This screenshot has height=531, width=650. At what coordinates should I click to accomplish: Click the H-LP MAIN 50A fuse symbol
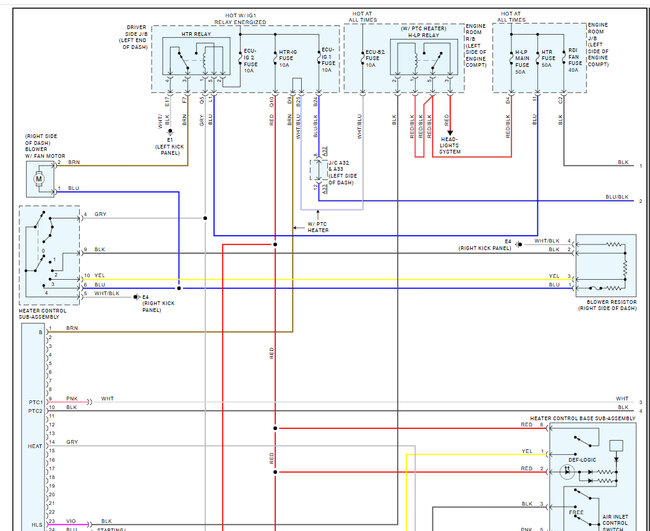[x=511, y=58]
